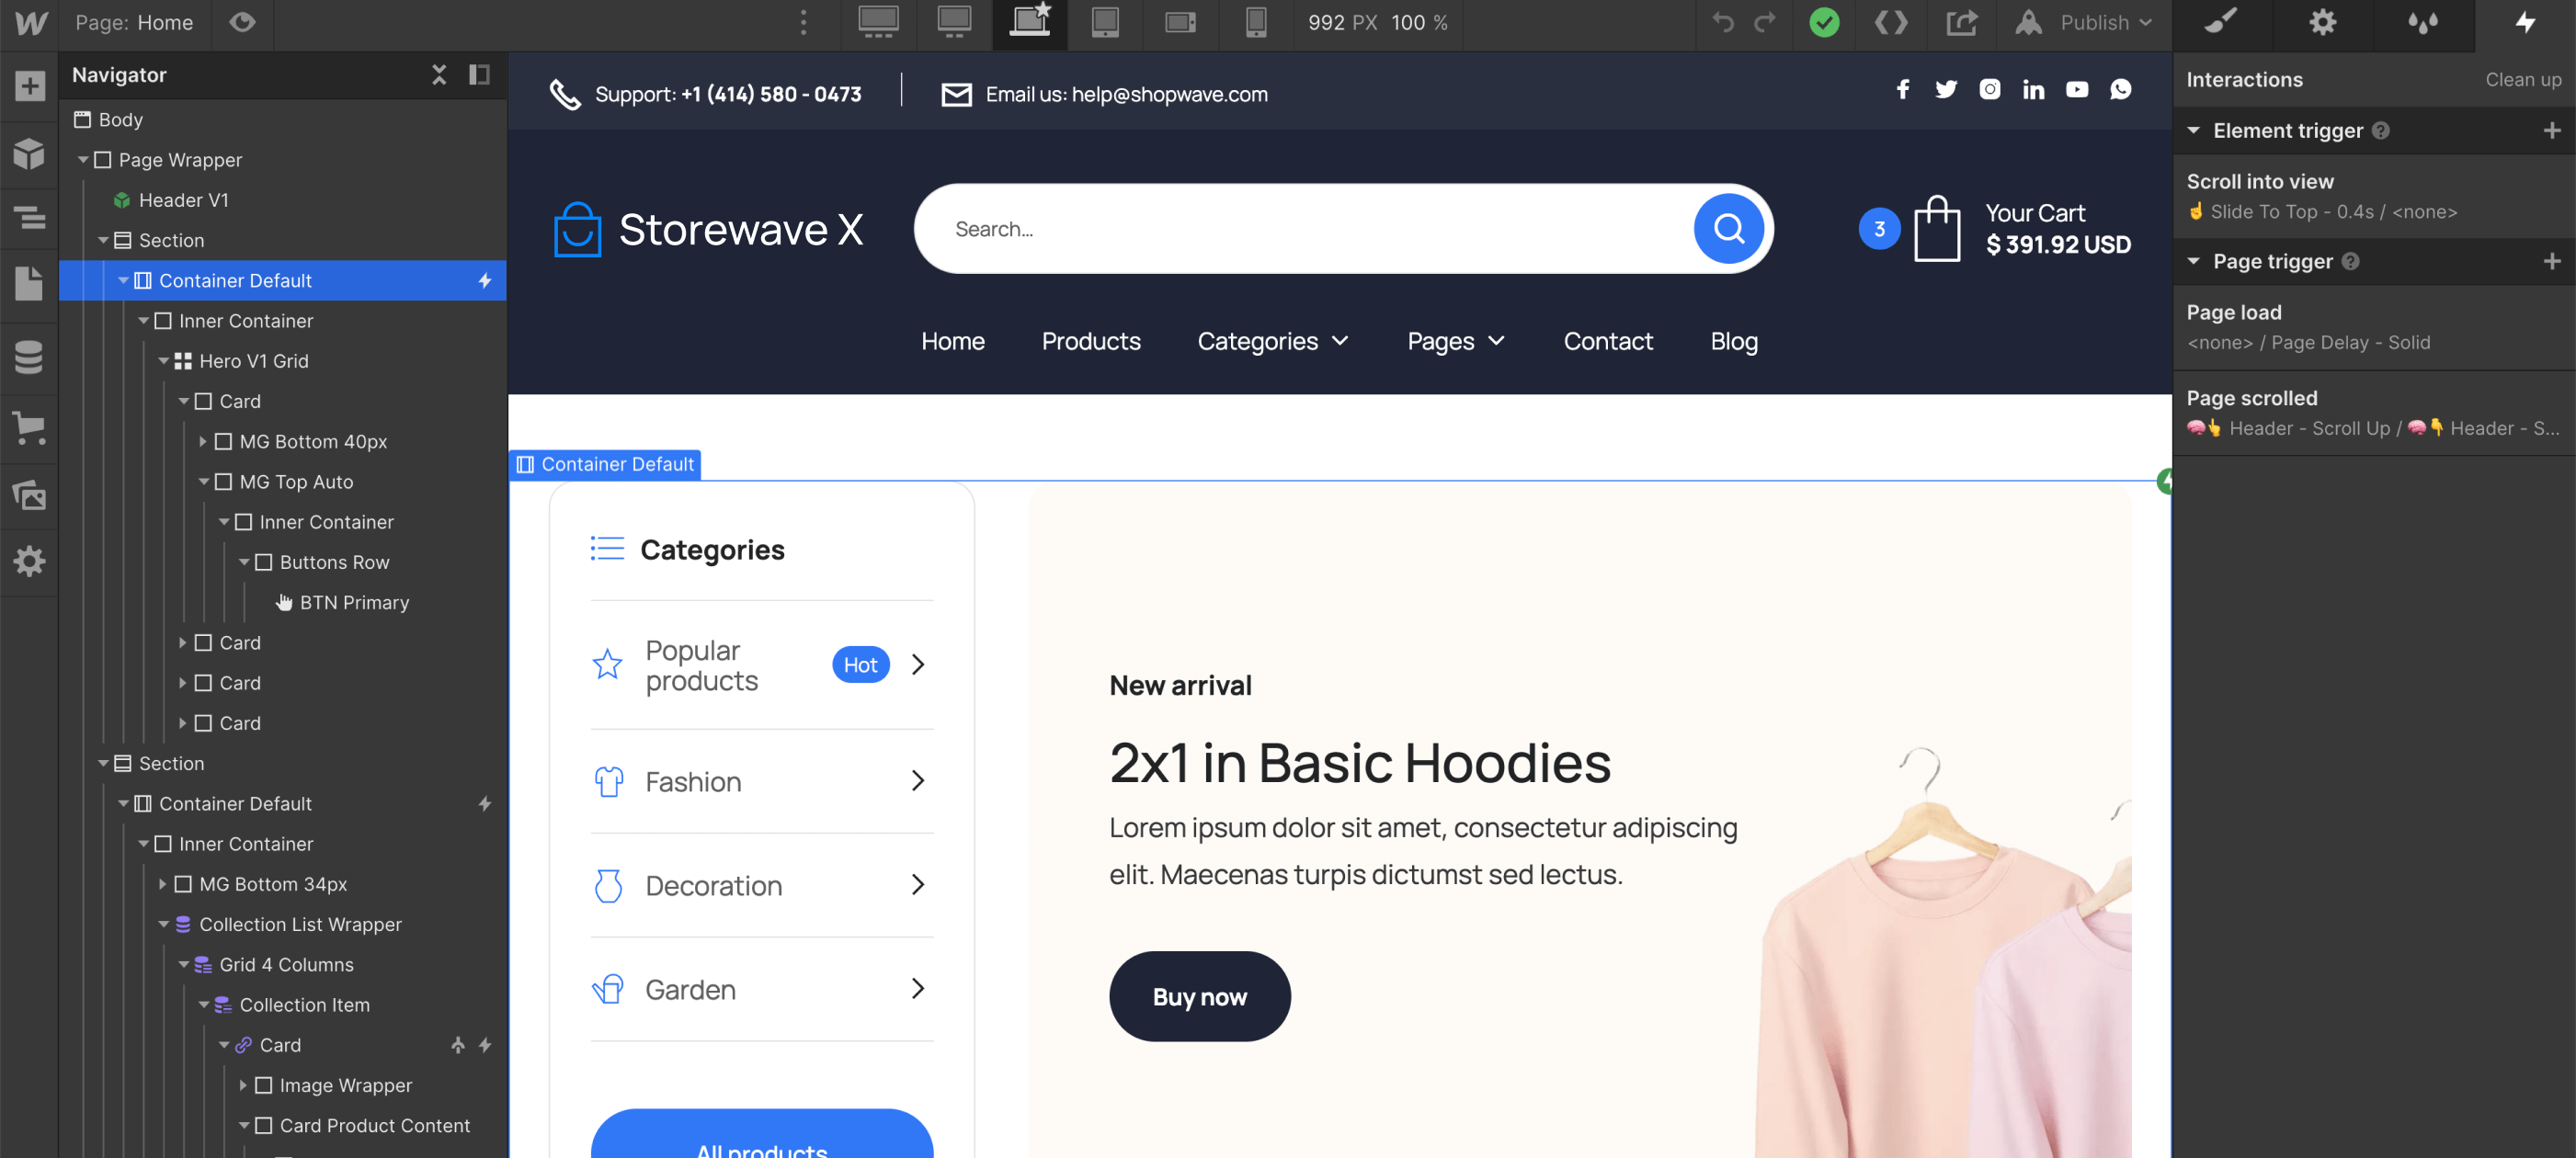2576x1158 pixels.
Task: Open the Assets panel
Action: [29, 494]
